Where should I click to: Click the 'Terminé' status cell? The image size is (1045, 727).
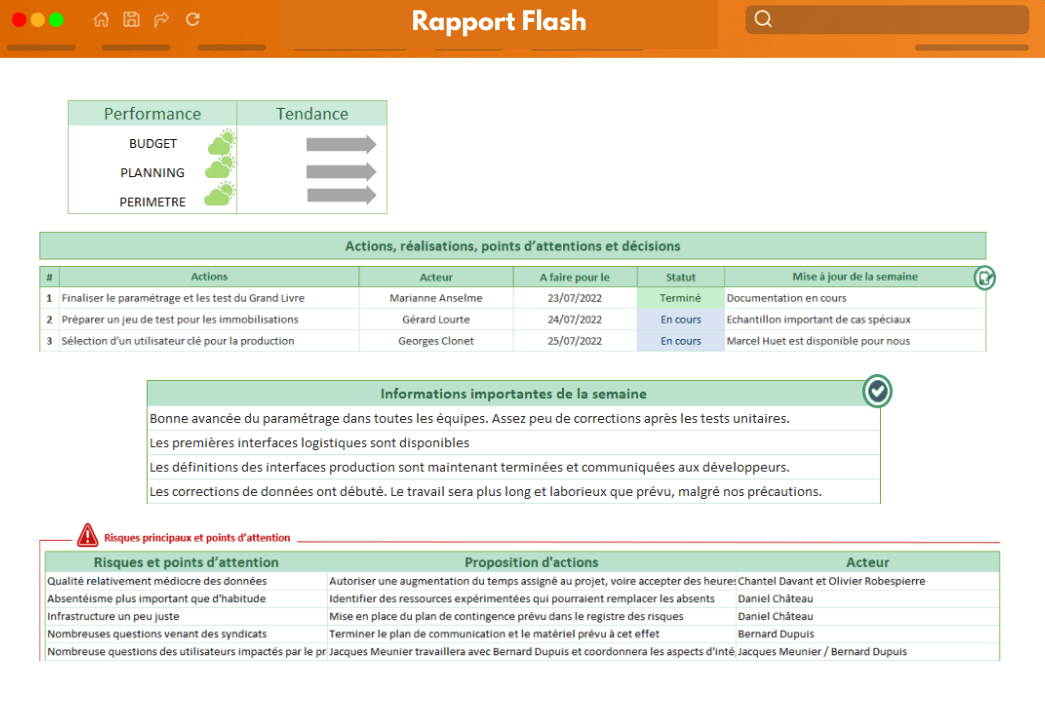680,298
